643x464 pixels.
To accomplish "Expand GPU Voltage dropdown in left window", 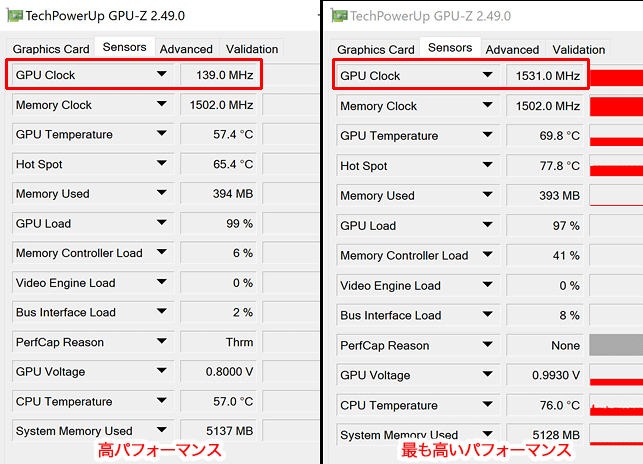I will coord(162,371).
